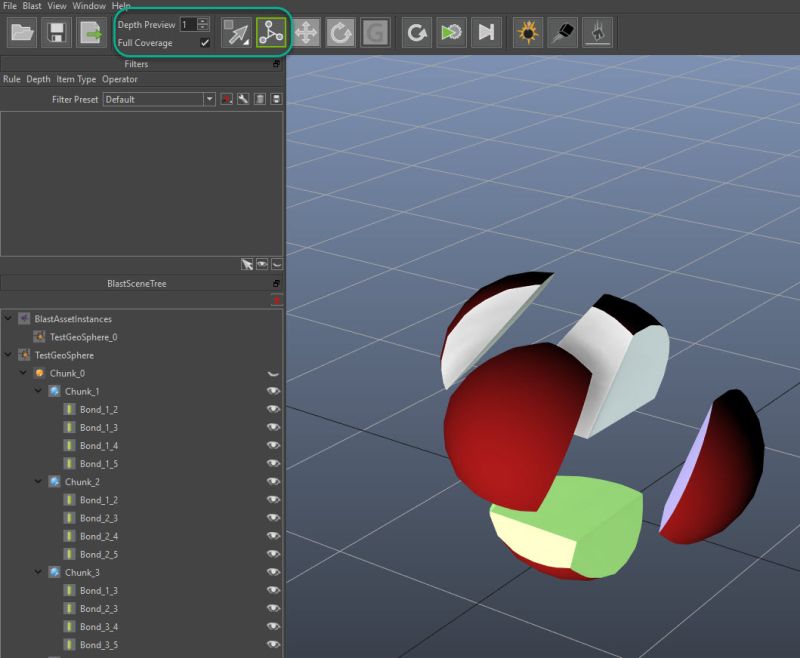Click the red icon below BlastSceneTree header
Viewport: 800px width, 658px height.
coord(277,300)
